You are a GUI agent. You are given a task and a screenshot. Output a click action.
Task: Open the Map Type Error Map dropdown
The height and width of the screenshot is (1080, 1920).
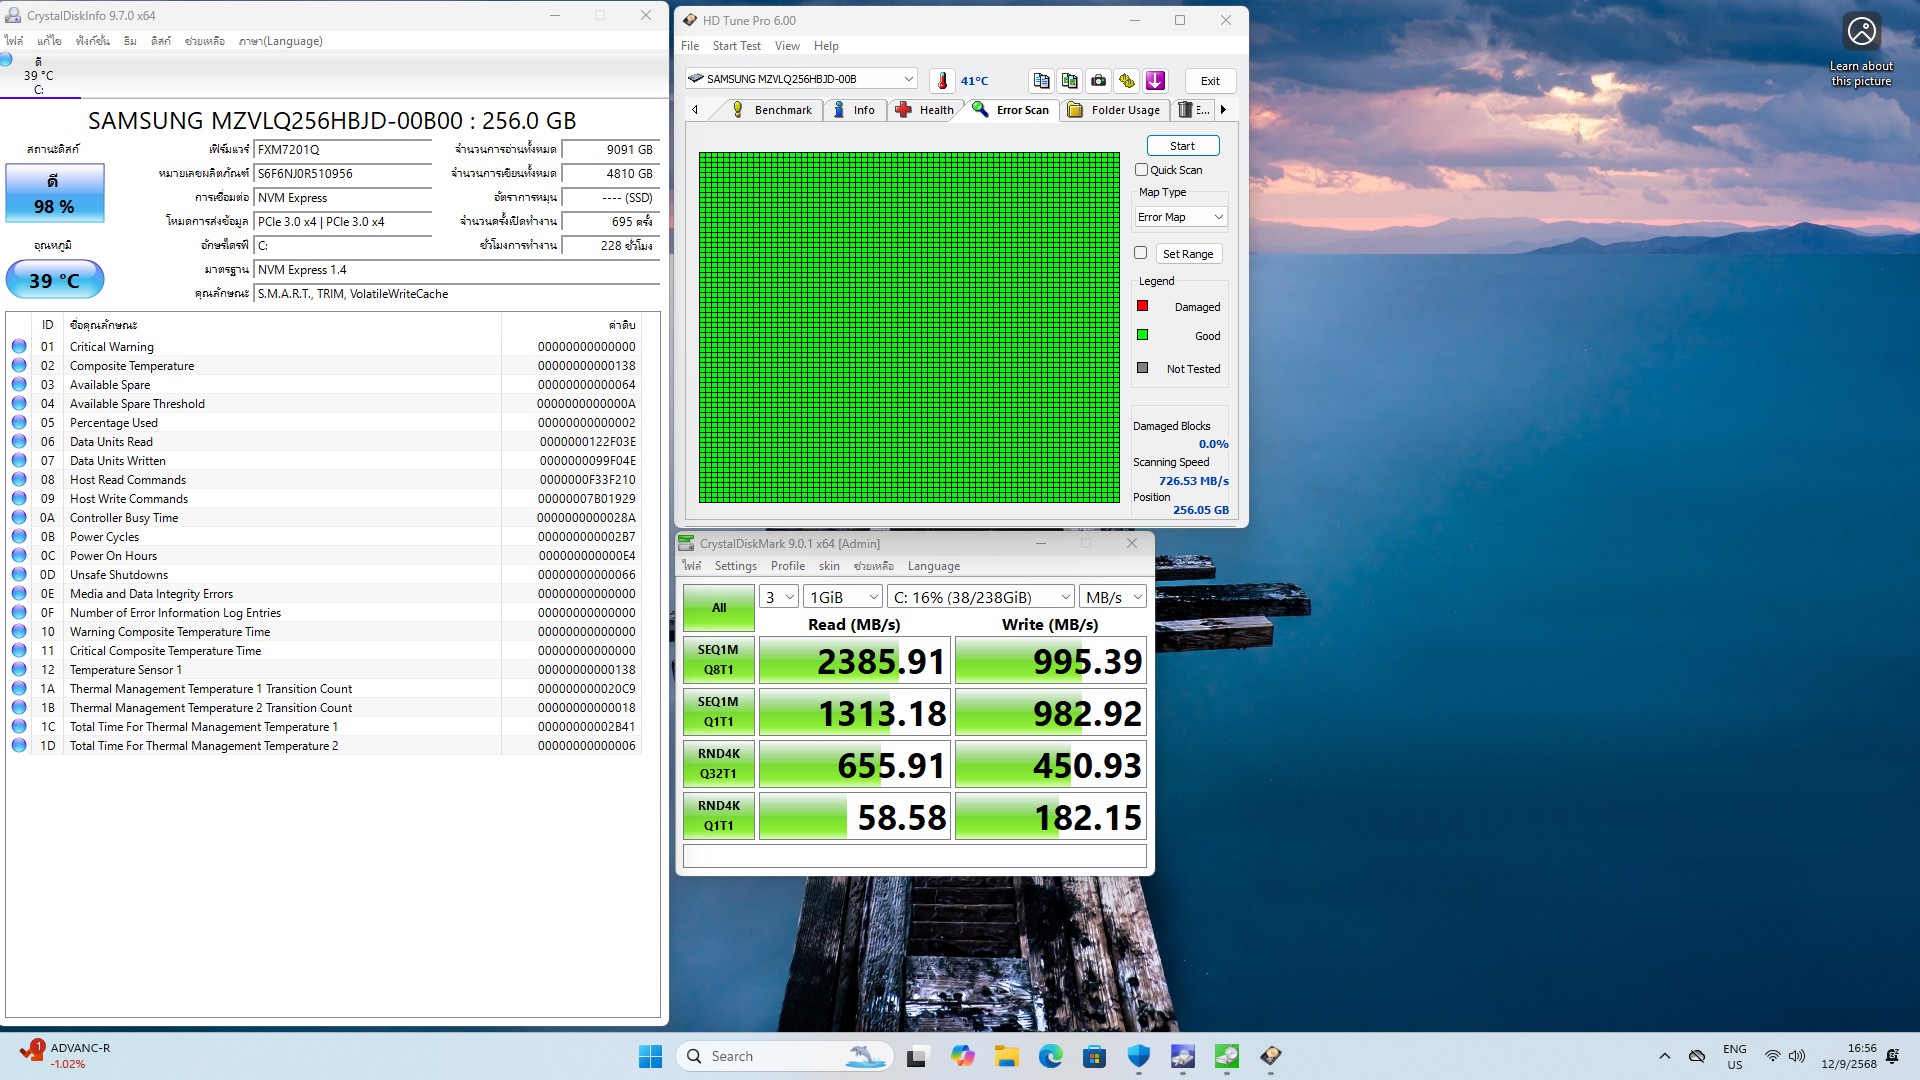click(x=1180, y=217)
